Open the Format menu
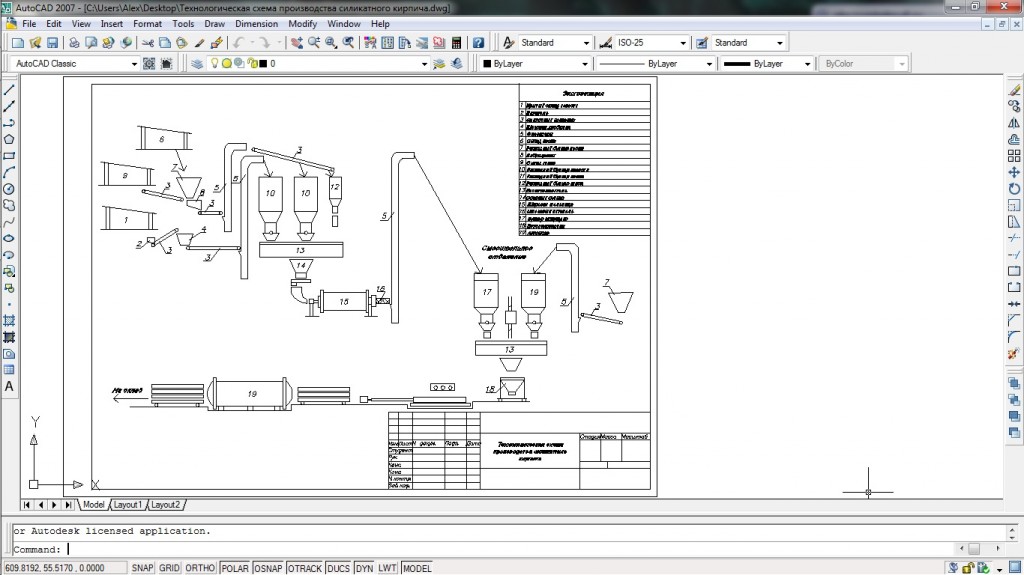The image size is (1024, 575). 147,24
